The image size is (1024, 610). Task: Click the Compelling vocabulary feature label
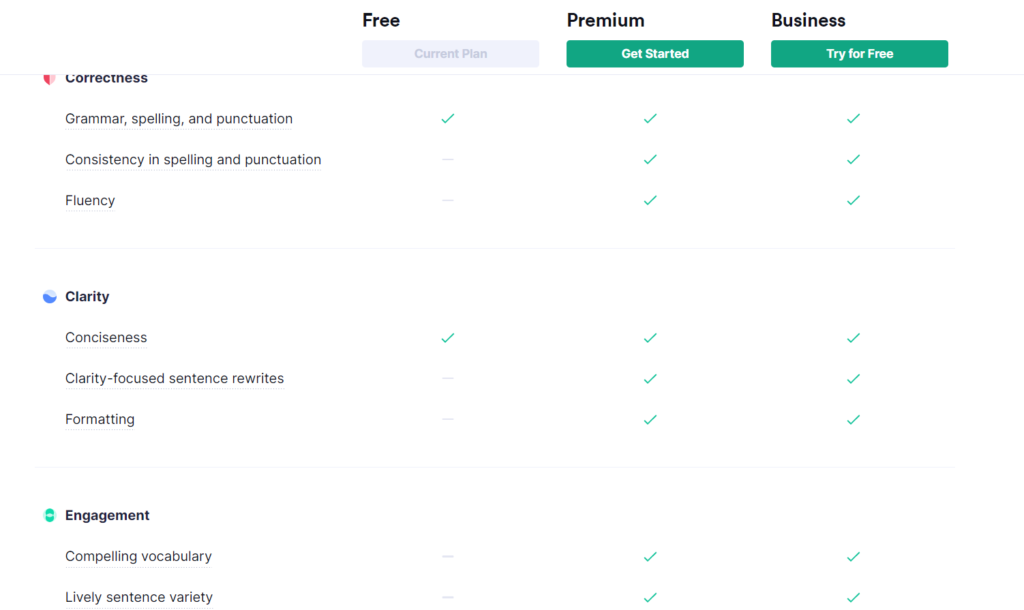(x=138, y=556)
